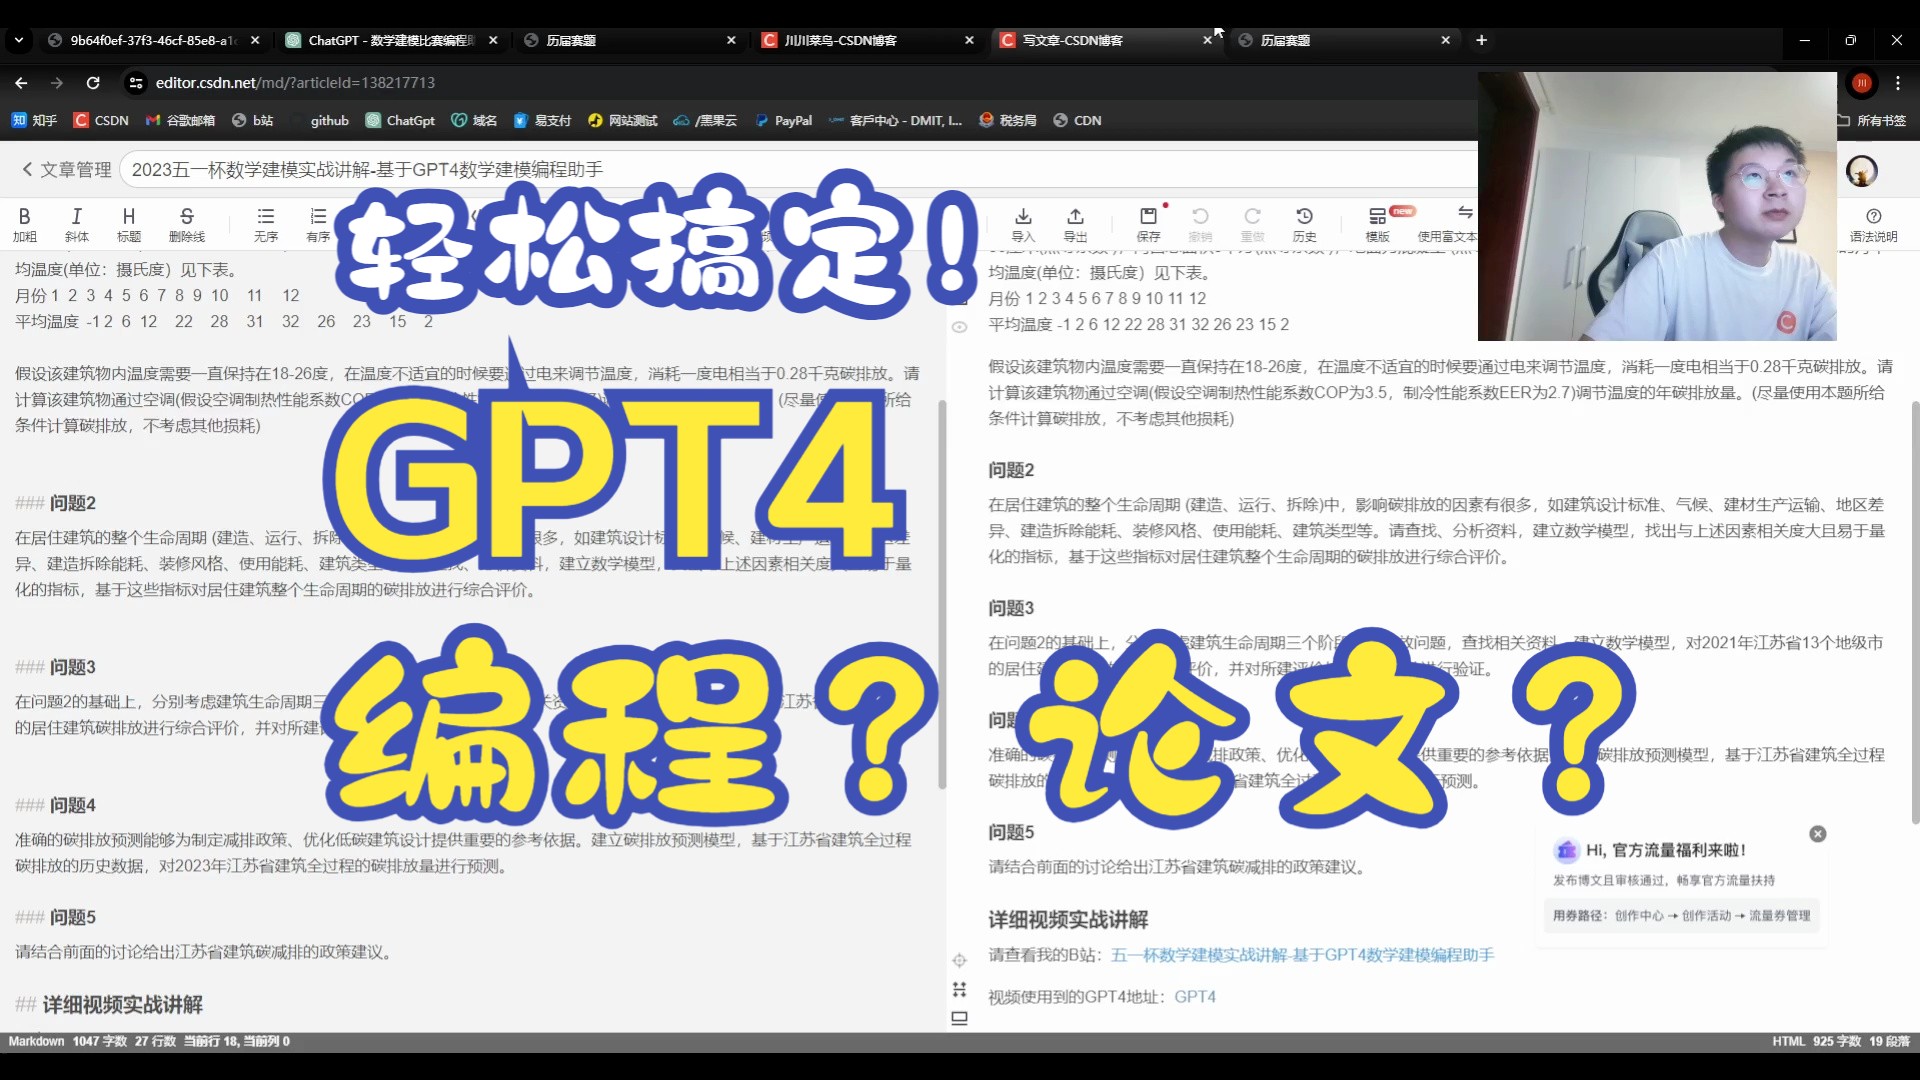
Task: Focus the address bar URL
Action: coord(295,83)
